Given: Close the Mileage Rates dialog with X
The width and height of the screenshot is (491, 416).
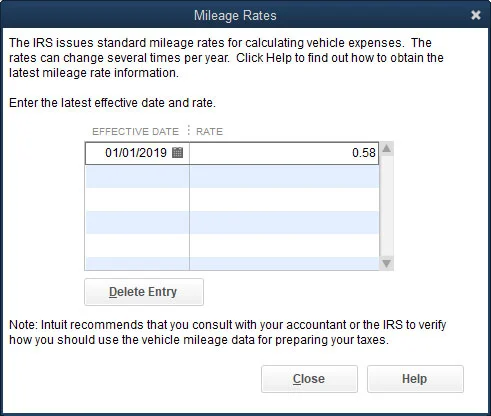Looking at the screenshot, I should point(476,15).
